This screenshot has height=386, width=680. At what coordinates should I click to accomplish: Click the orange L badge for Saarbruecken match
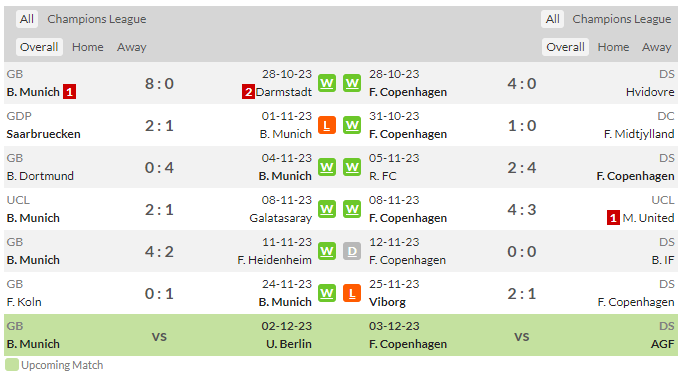click(x=327, y=125)
